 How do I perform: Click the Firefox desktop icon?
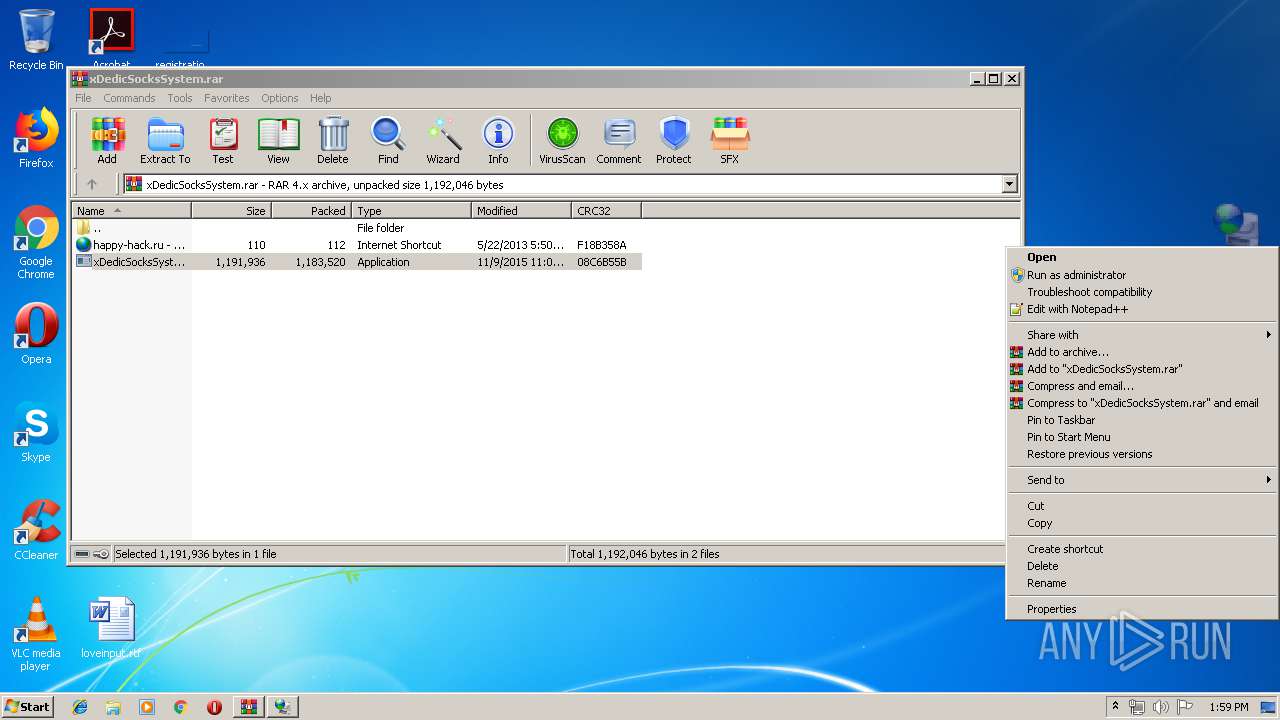coord(36,138)
